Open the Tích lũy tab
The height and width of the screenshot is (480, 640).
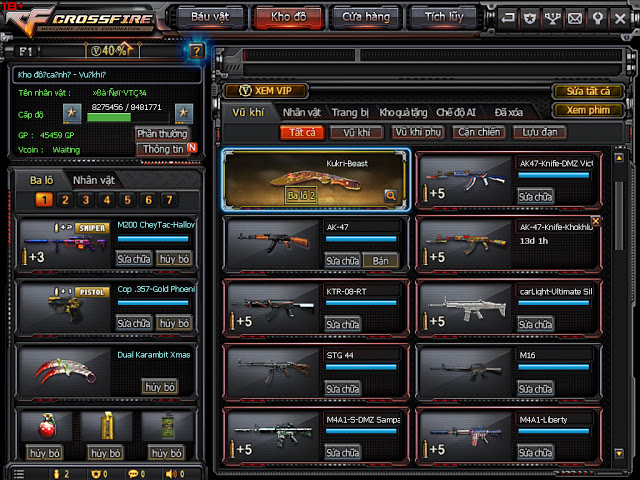tap(444, 17)
